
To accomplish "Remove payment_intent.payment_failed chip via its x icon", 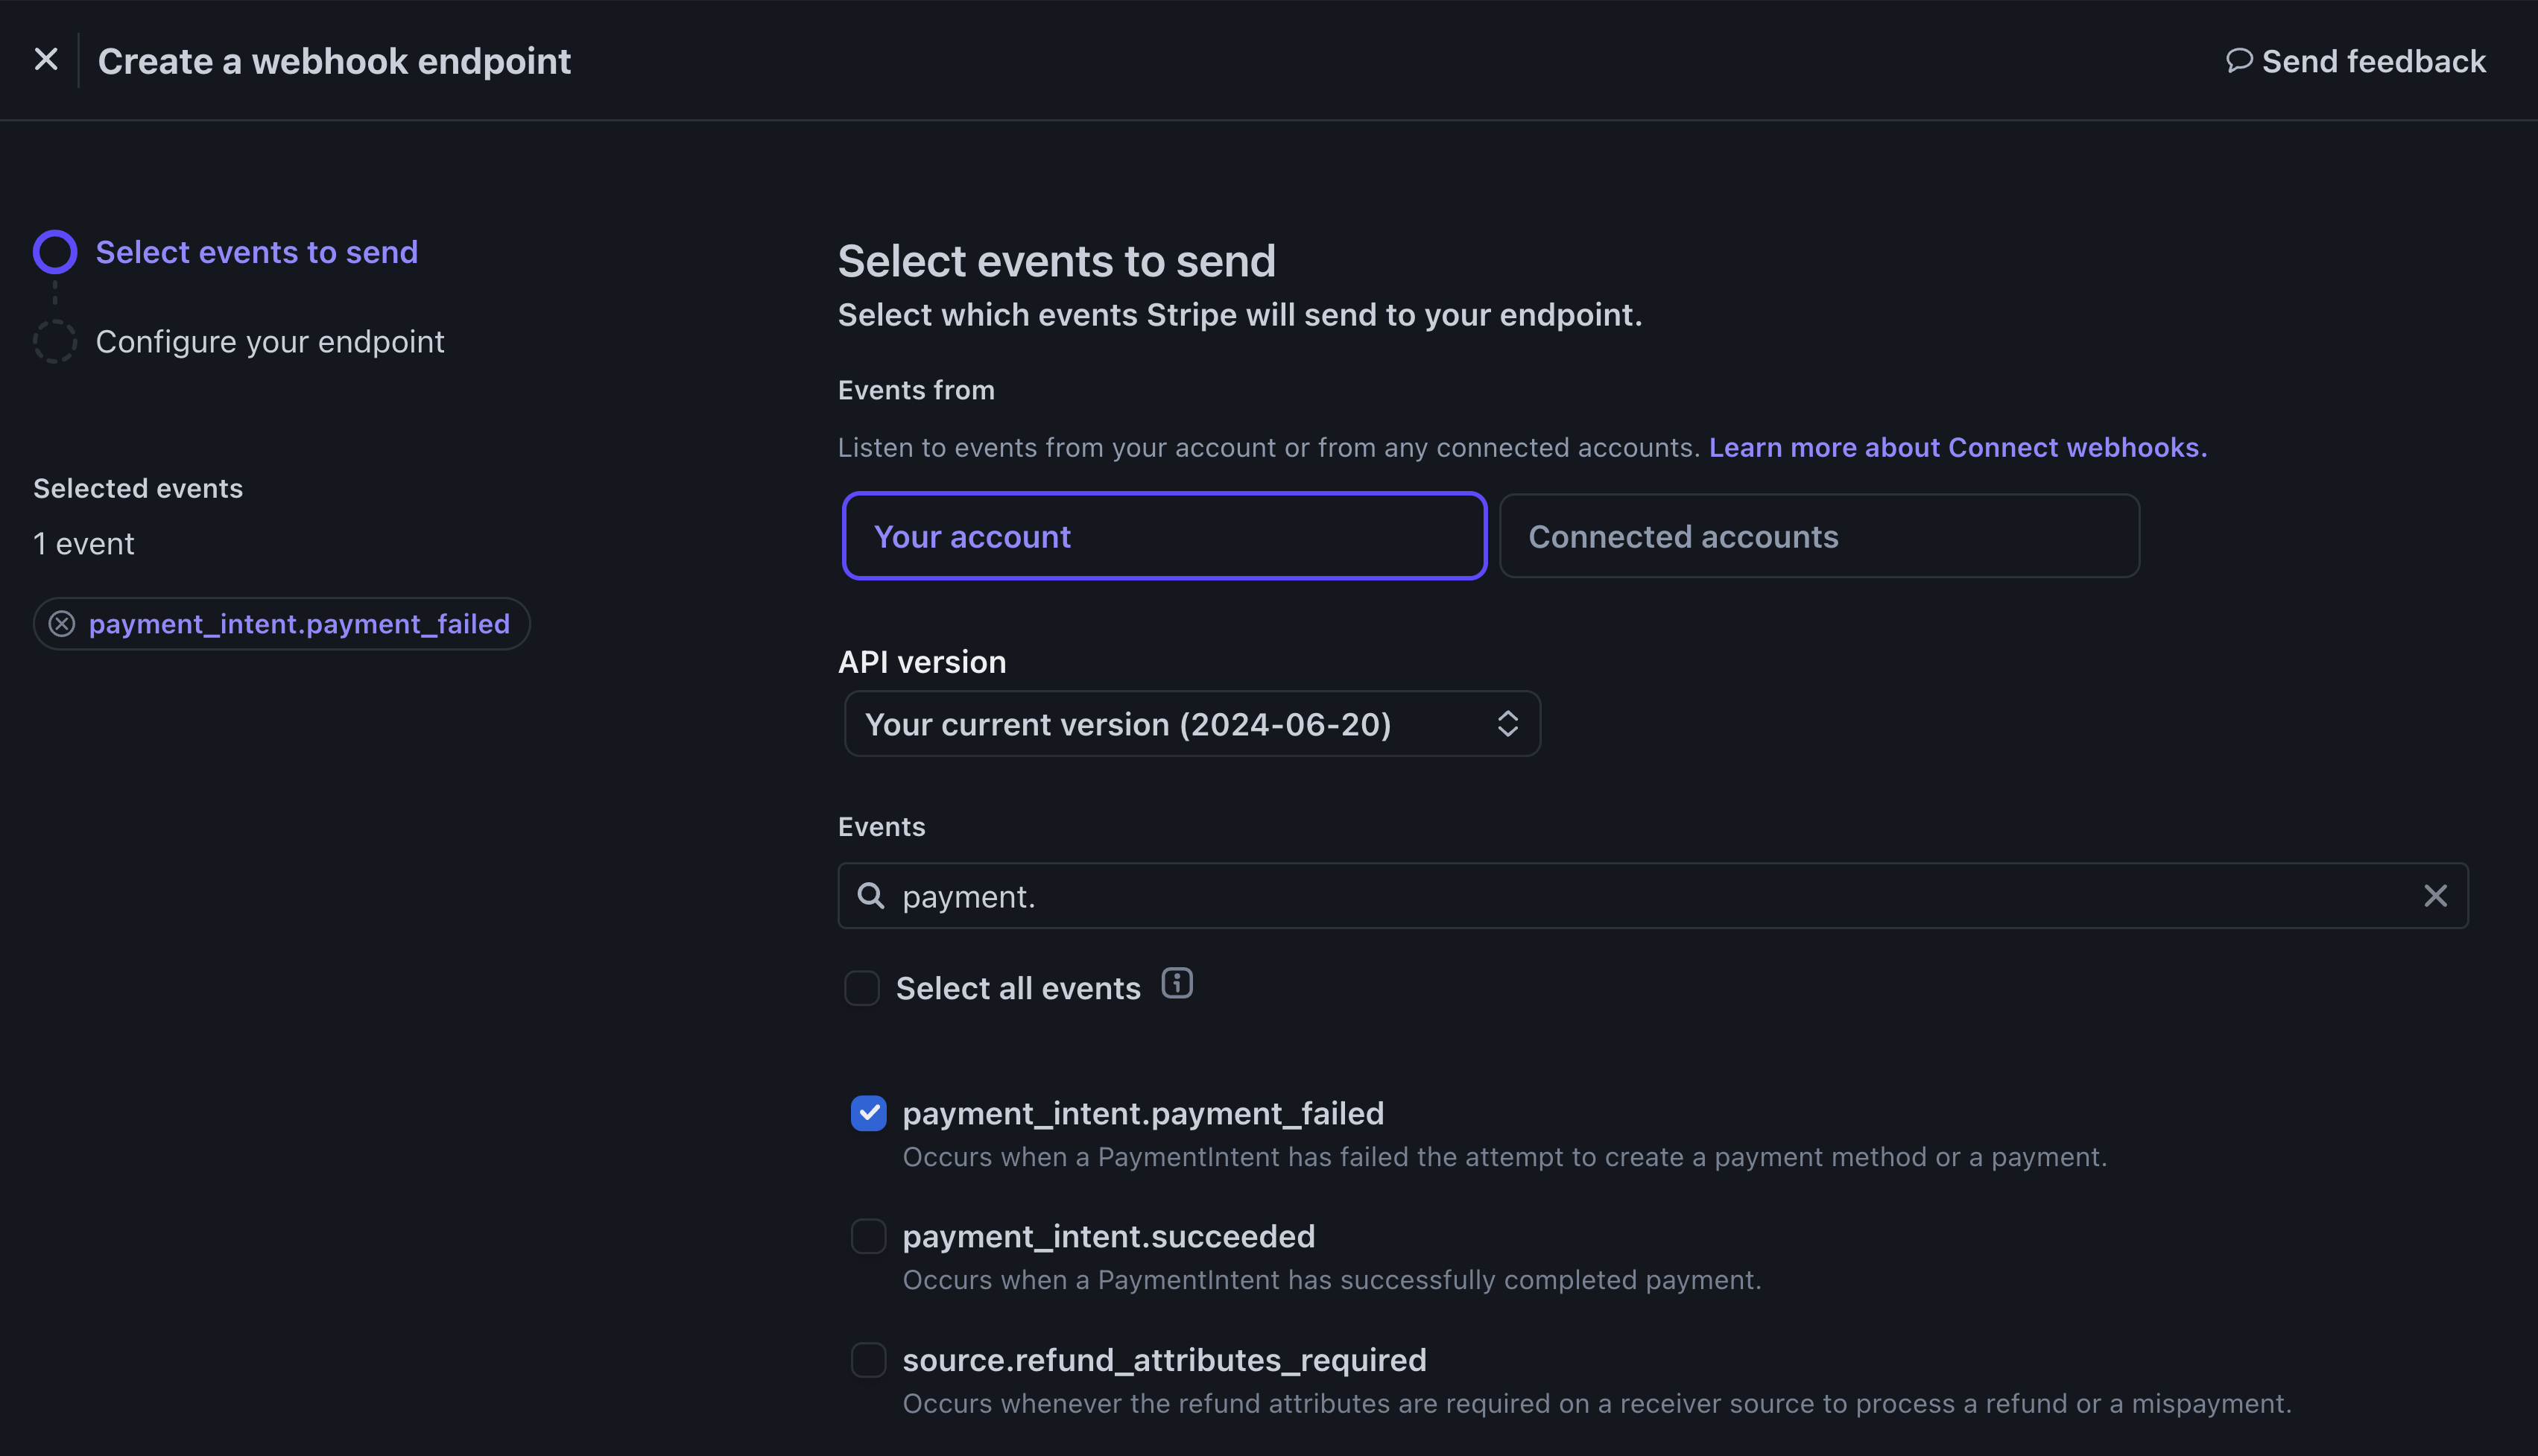I will [x=62, y=624].
